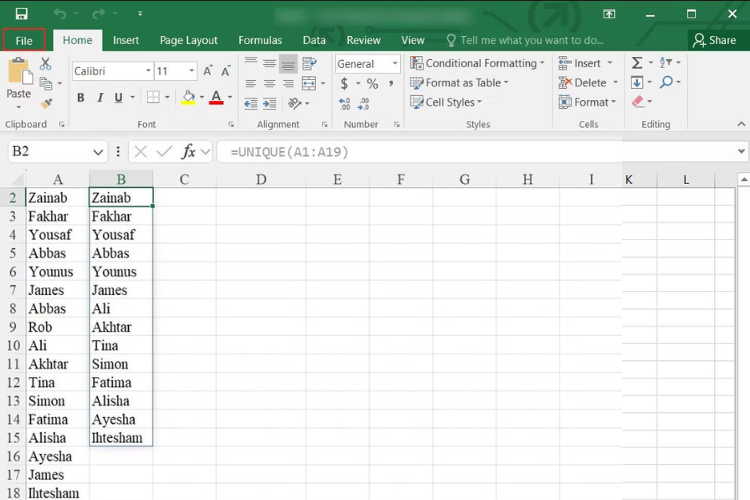
Task: Click Tell me what you want box
Action: tap(525, 40)
